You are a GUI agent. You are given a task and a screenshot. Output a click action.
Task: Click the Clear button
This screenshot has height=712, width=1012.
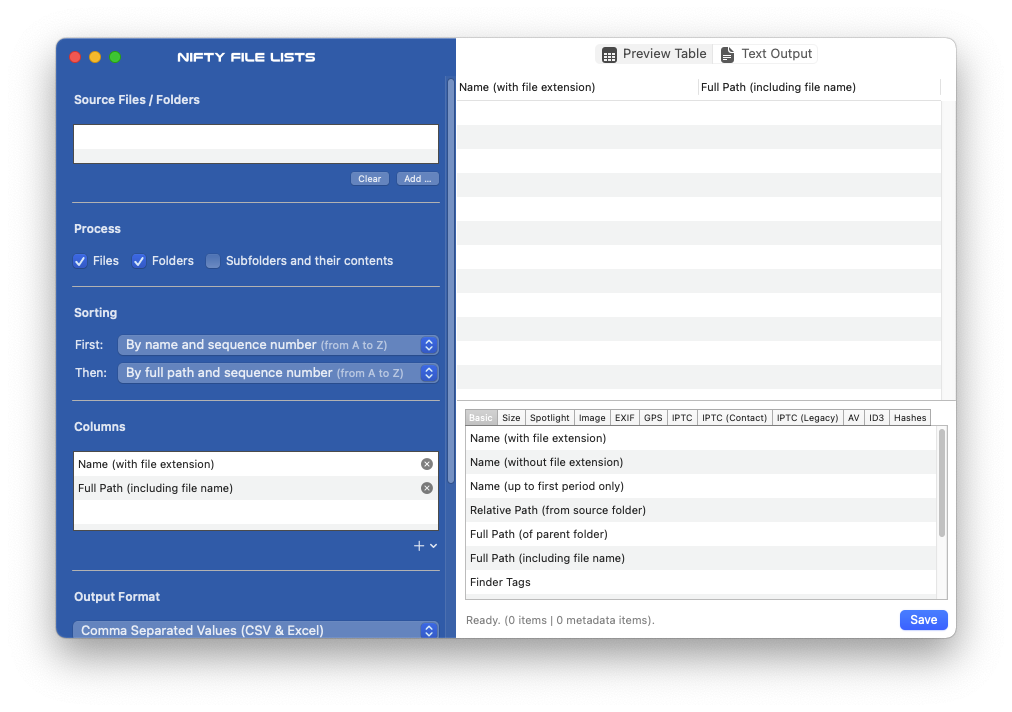[370, 179]
